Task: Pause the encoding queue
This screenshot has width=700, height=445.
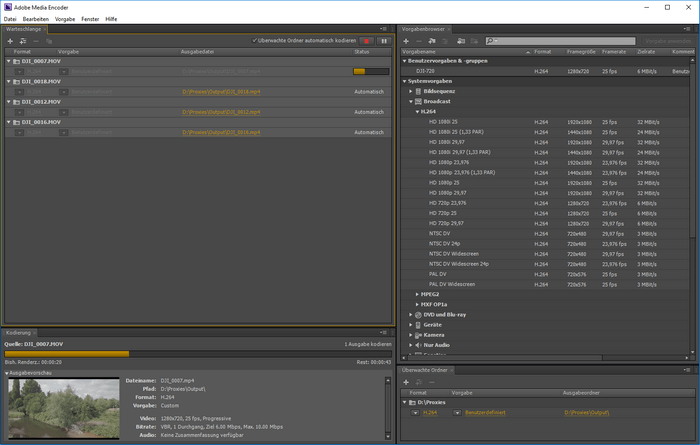Action: point(384,41)
